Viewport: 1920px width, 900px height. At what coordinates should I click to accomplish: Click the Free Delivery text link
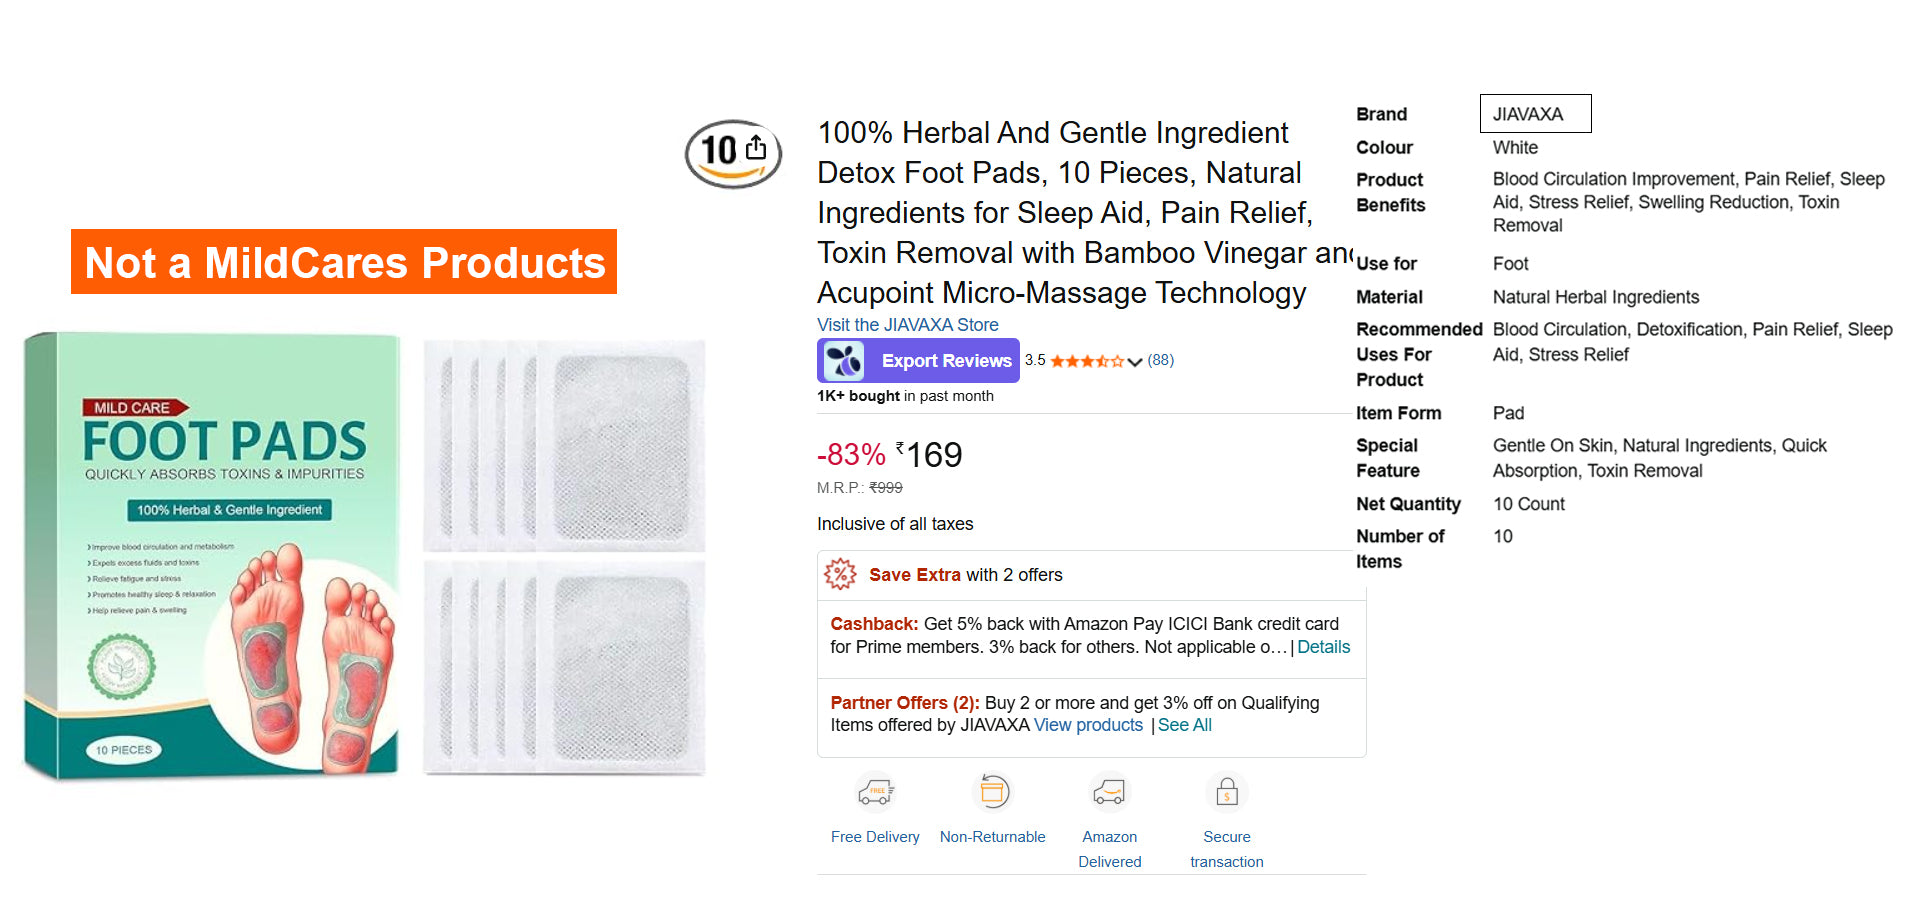pyautogui.click(x=875, y=837)
